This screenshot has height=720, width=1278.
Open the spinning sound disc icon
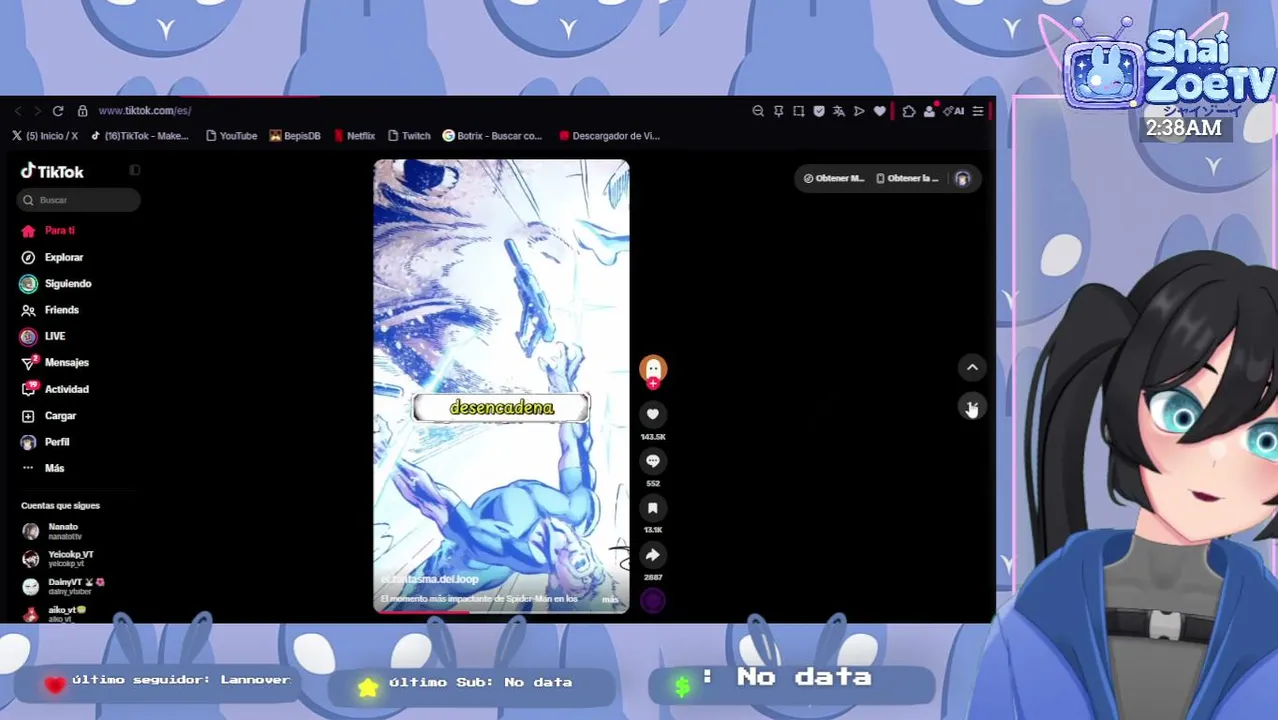pos(653,600)
